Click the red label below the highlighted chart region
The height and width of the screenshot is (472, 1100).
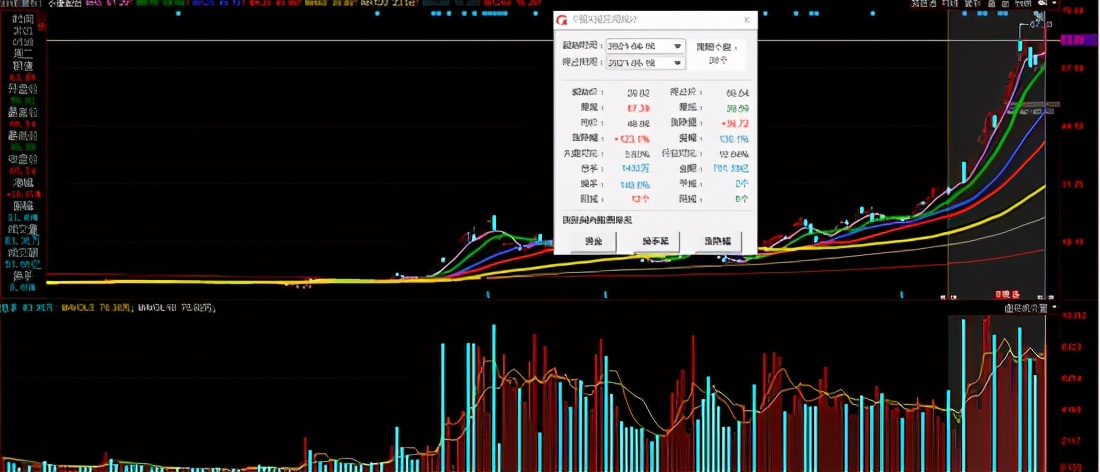pos(1003,294)
